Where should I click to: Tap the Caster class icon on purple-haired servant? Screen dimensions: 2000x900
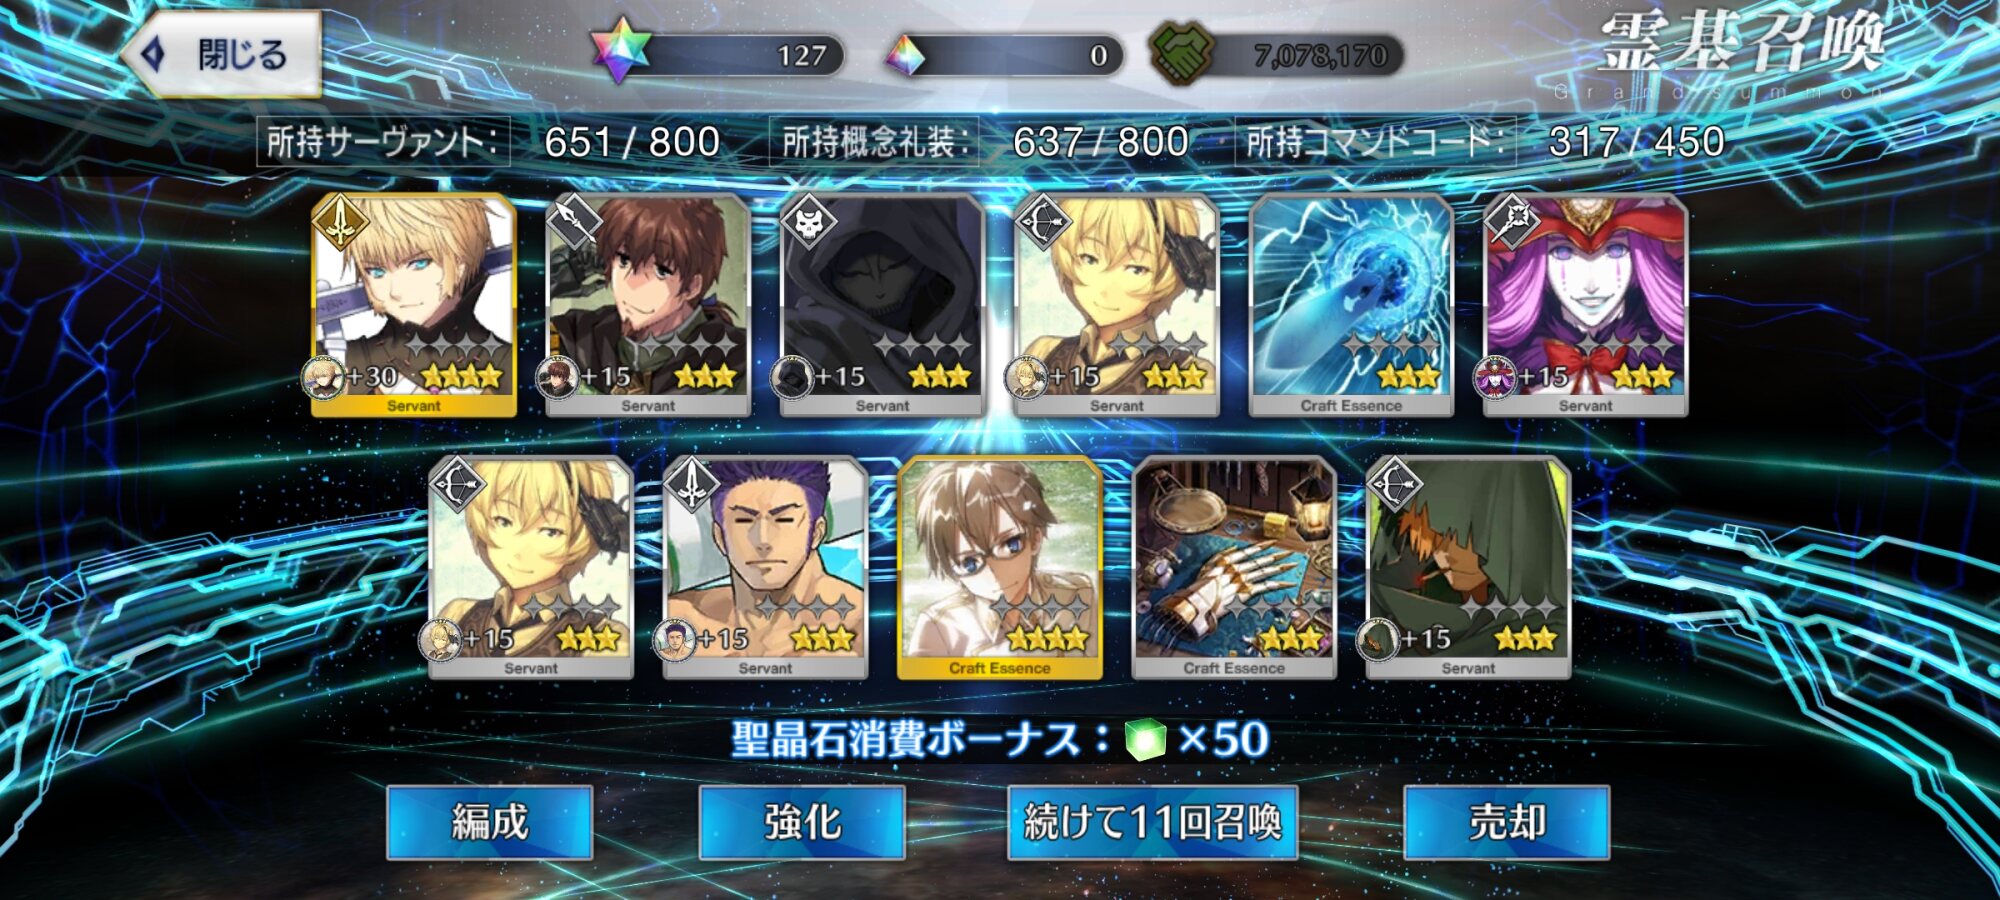pos(1511,221)
